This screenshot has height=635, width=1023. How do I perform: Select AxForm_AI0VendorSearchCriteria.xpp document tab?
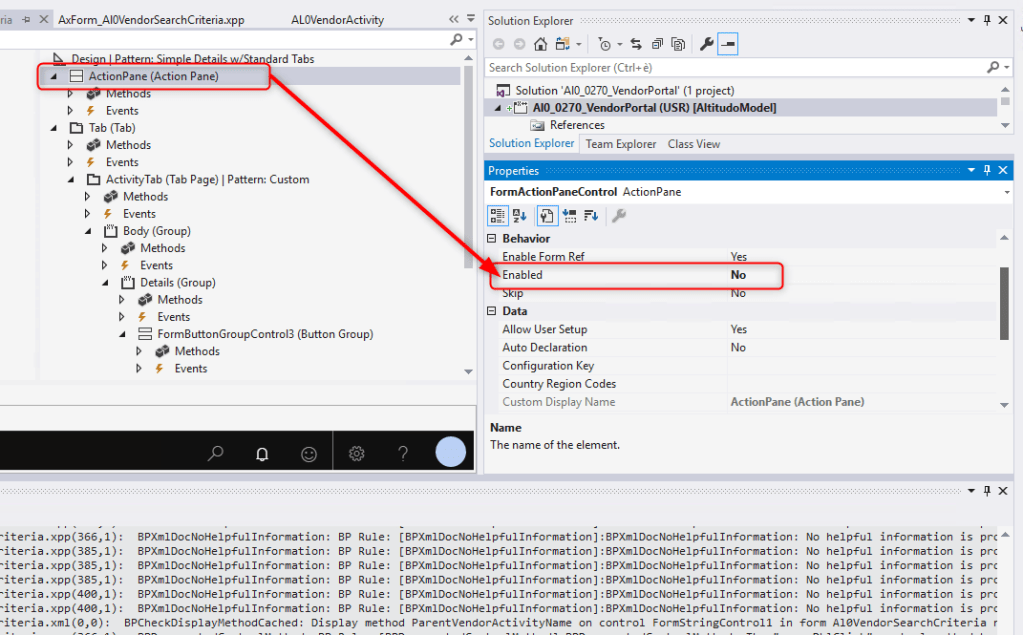[x=151, y=19]
